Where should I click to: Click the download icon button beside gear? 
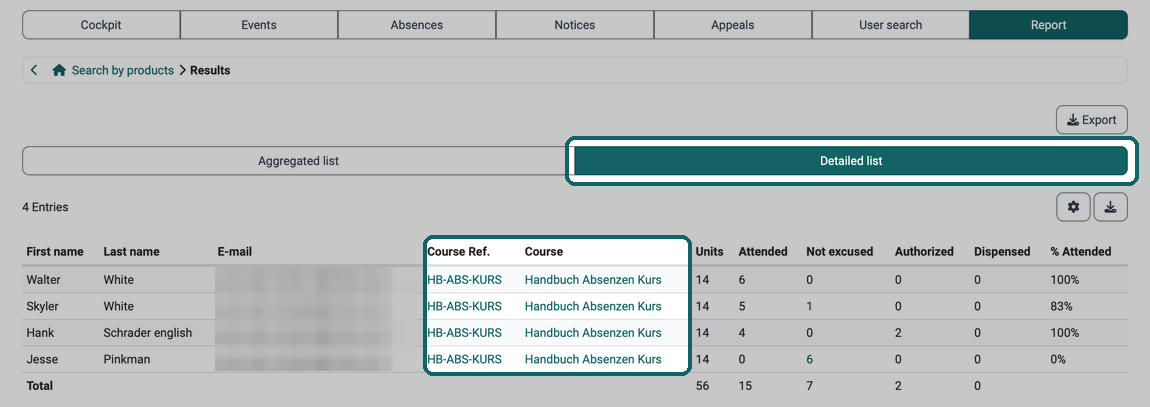(1111, 208)
